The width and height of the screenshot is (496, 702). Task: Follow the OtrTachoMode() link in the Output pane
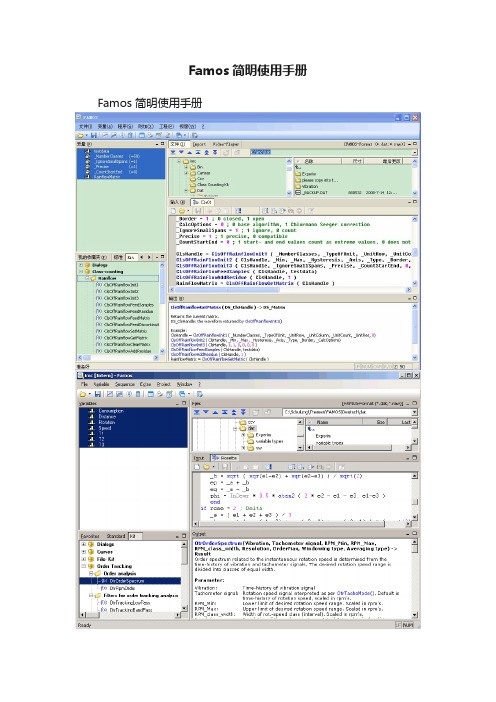353,593
